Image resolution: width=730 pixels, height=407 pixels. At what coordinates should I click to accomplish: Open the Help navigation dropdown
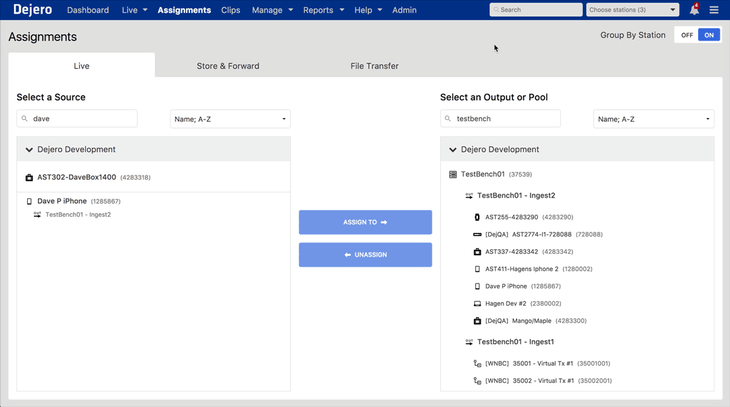click(368, 10)
